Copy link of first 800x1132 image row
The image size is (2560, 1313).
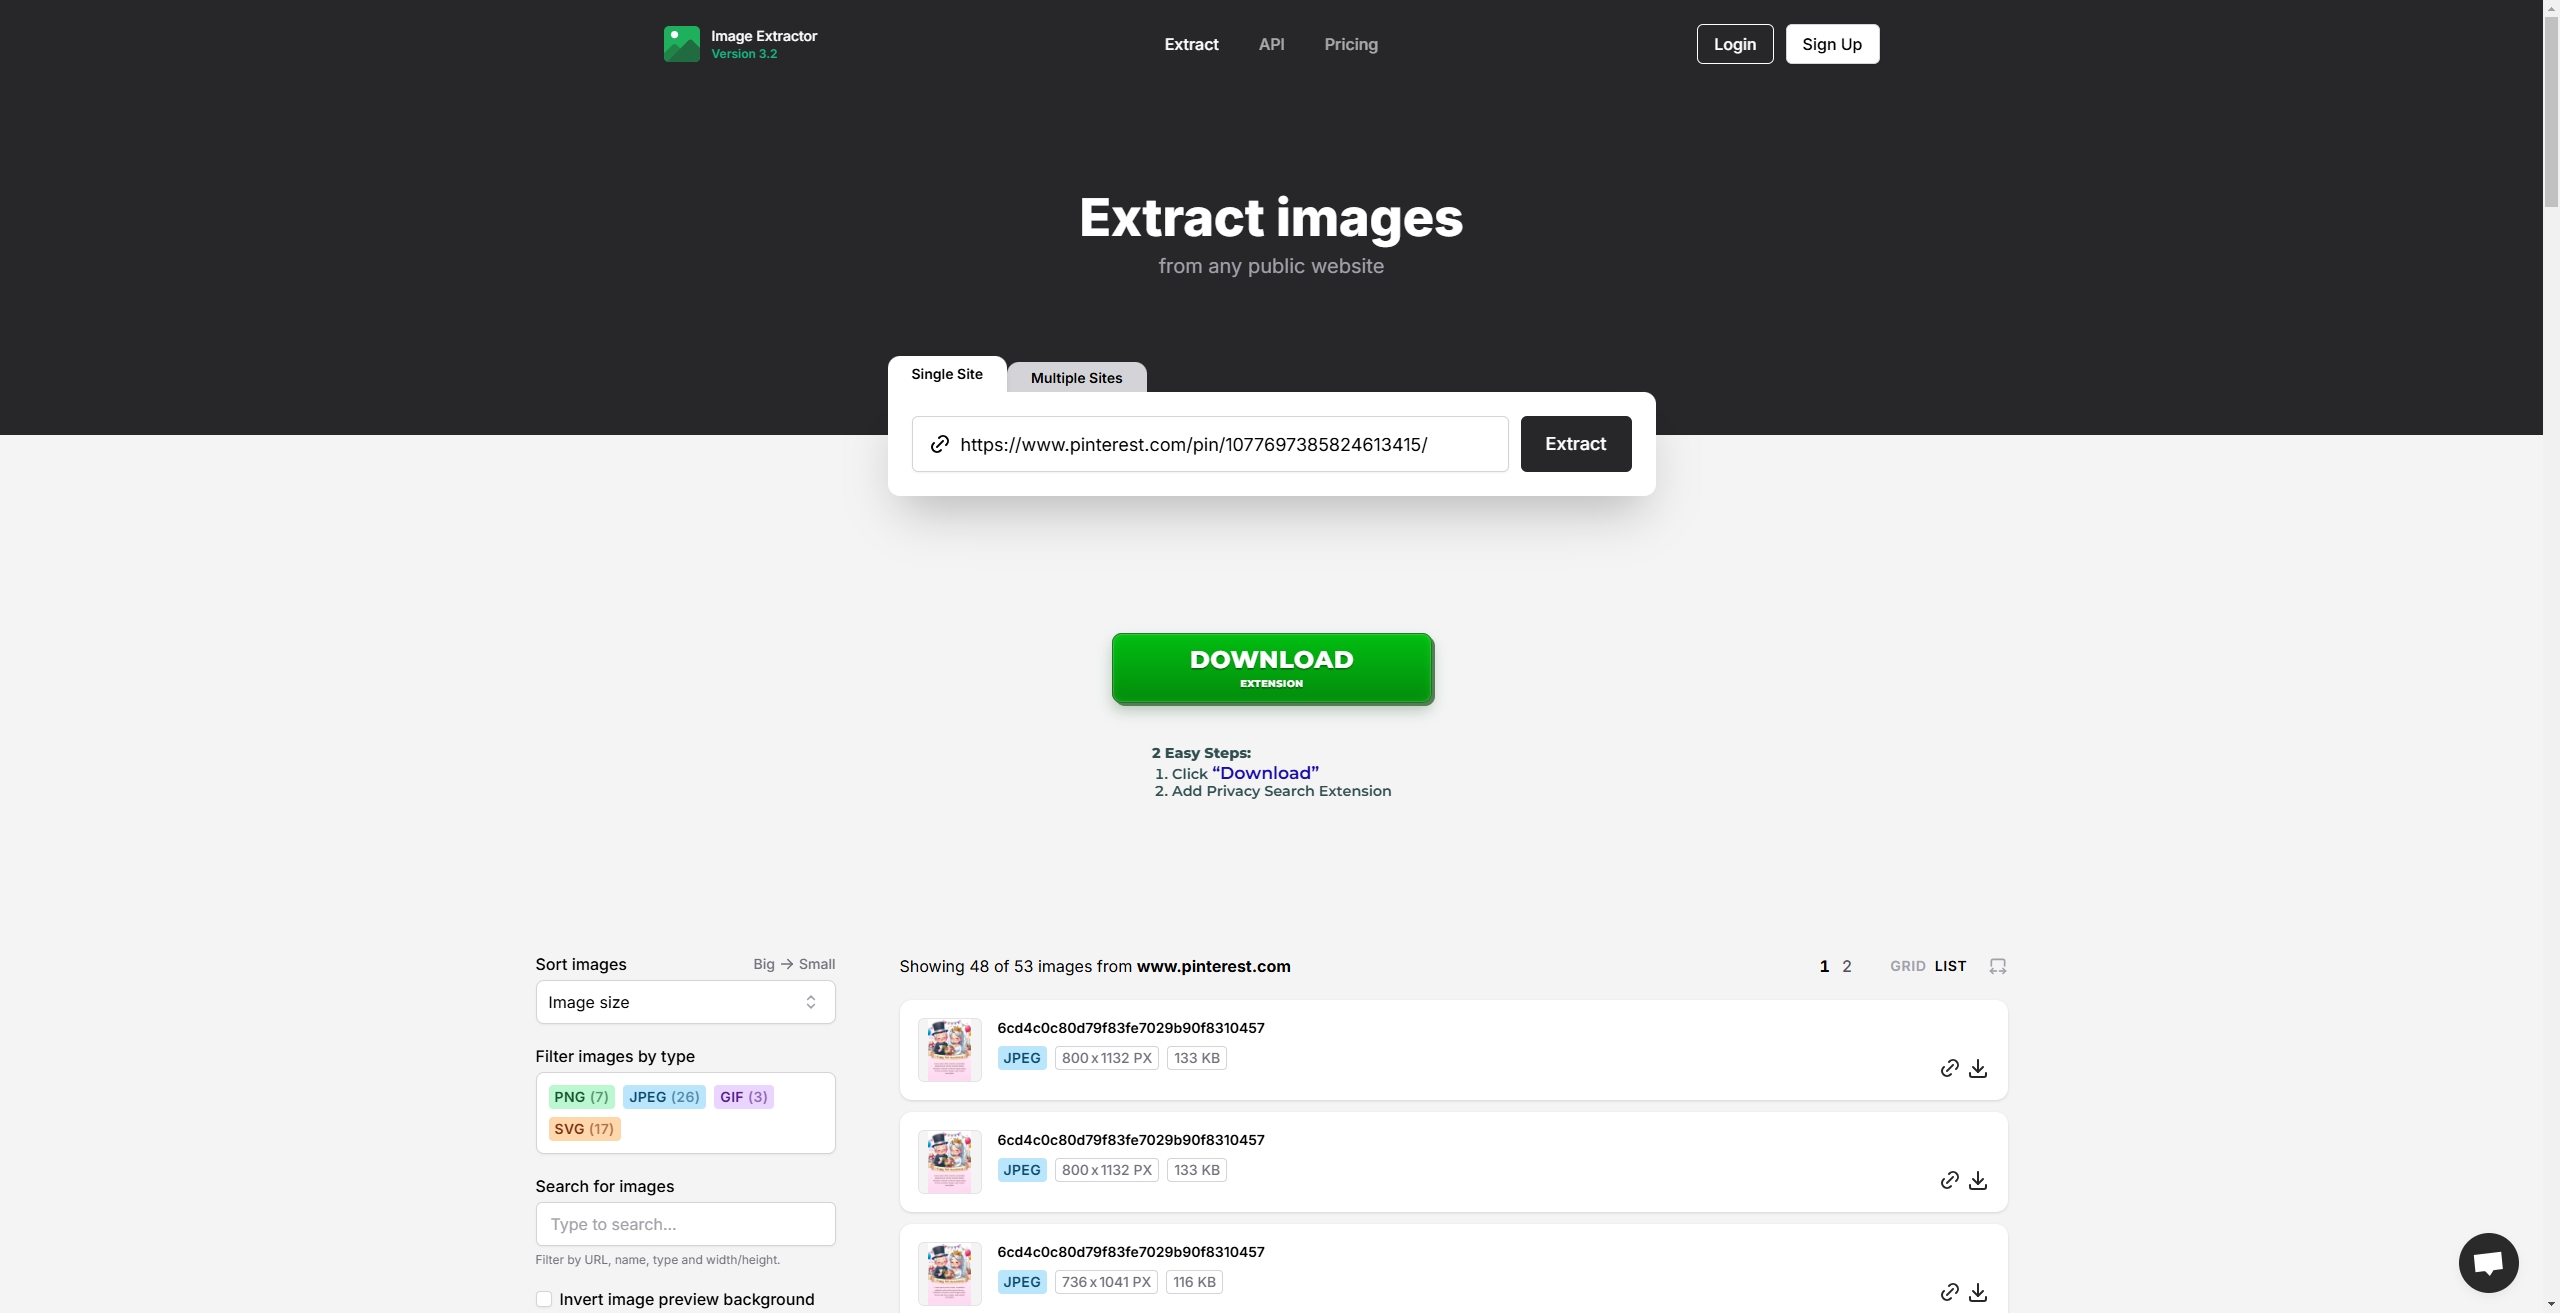click(1949, 1068)
